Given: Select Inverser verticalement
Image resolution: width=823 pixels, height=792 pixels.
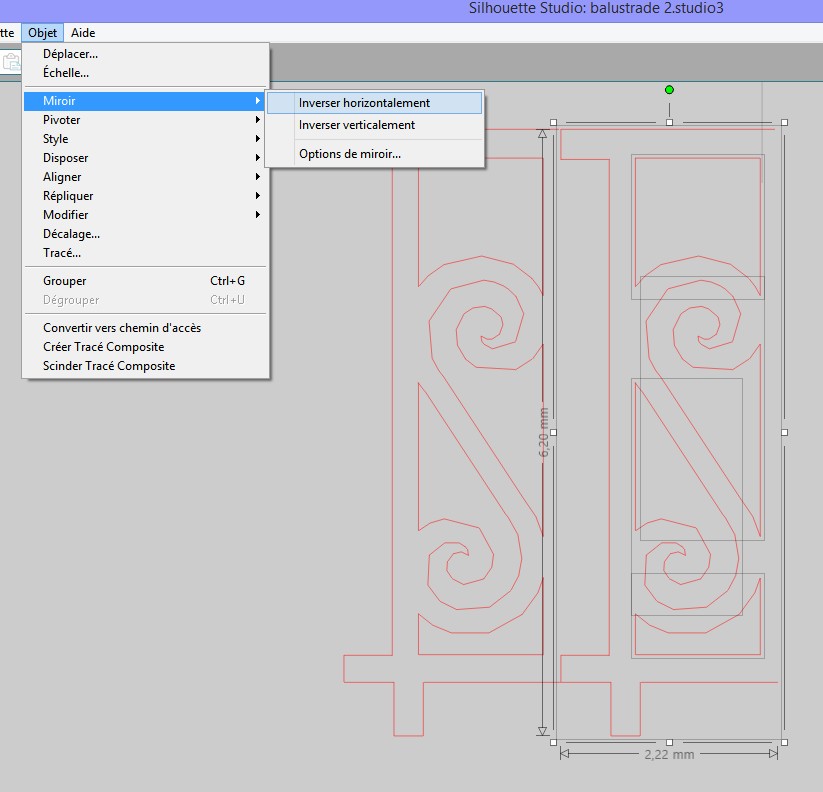Looking at the screenshot, I should pyautogui.click(x=356, y=125).
